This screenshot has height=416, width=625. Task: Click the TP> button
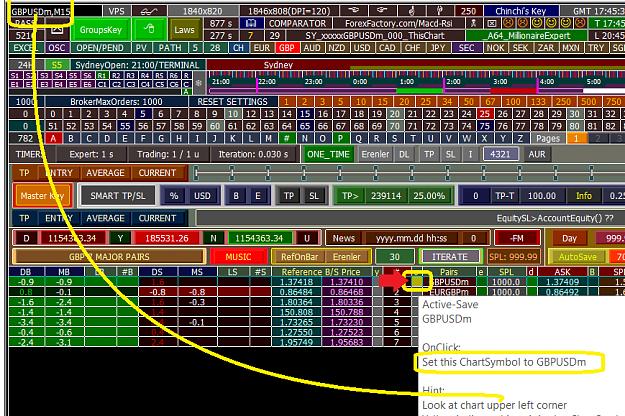350,196
